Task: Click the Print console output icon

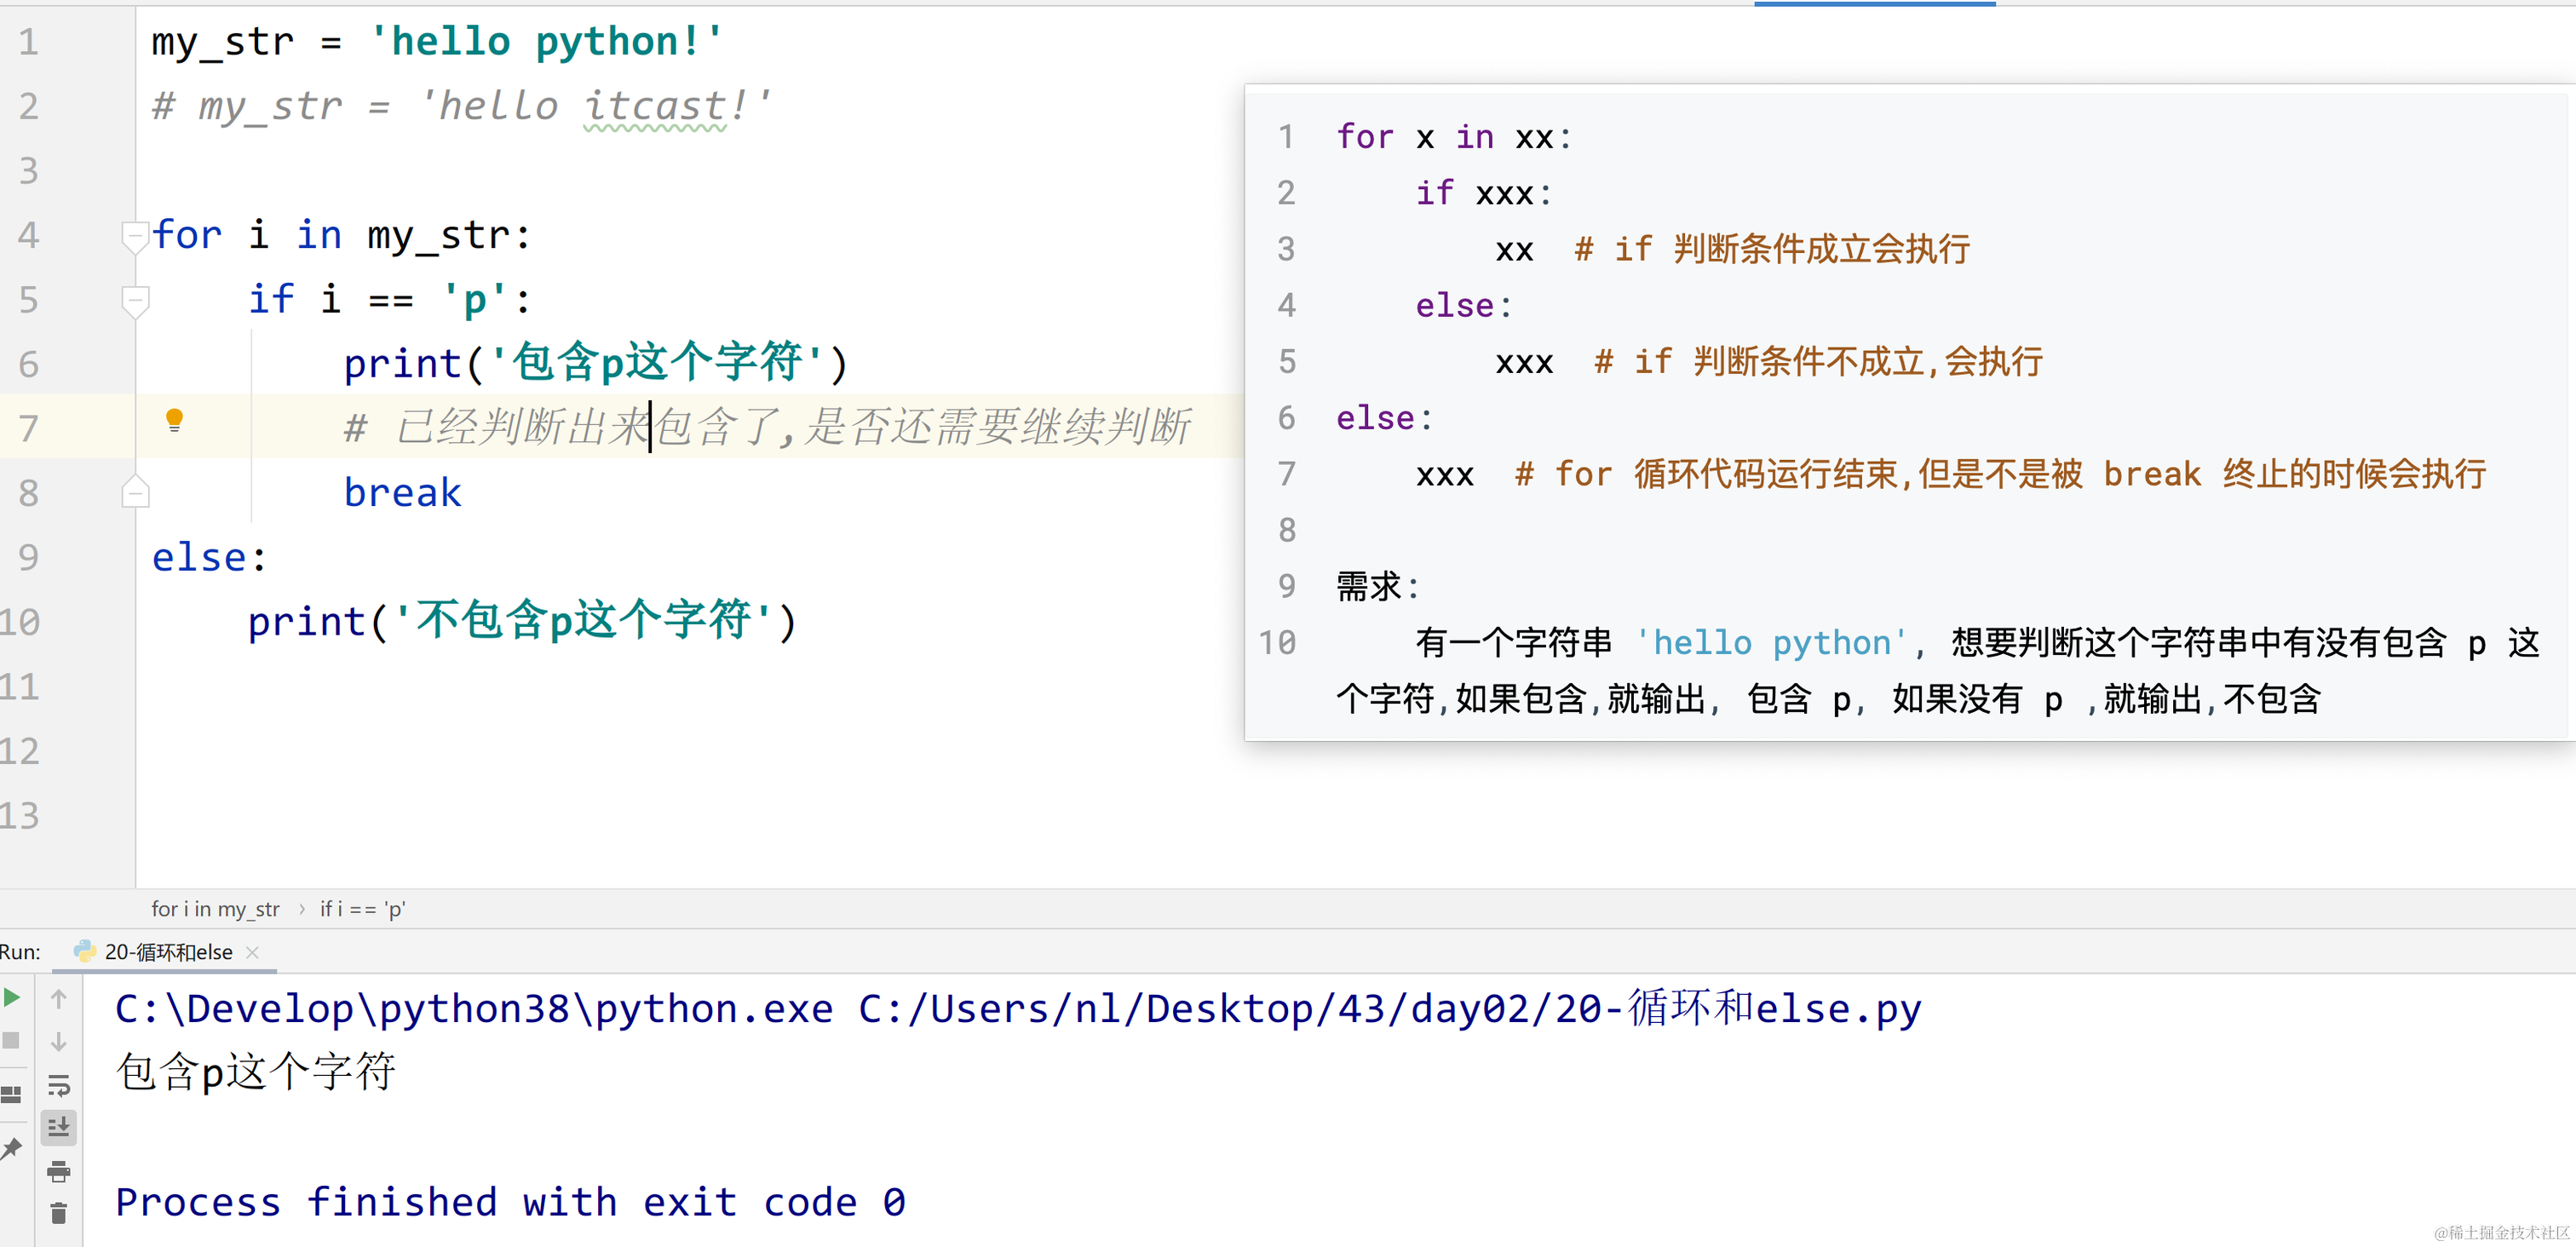Action: pyautogui.click(x=59, y=1171)
